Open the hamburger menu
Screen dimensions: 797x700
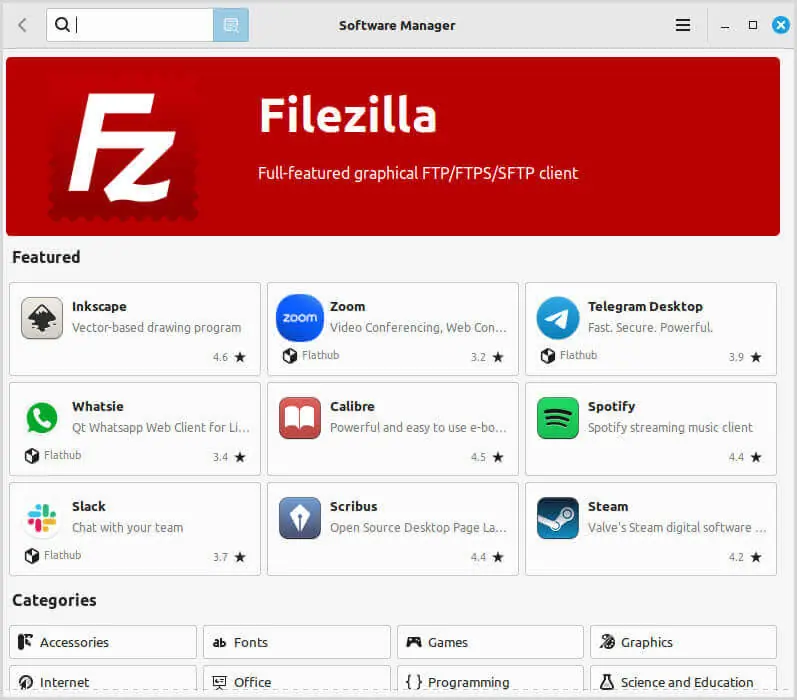click(683, 25)
